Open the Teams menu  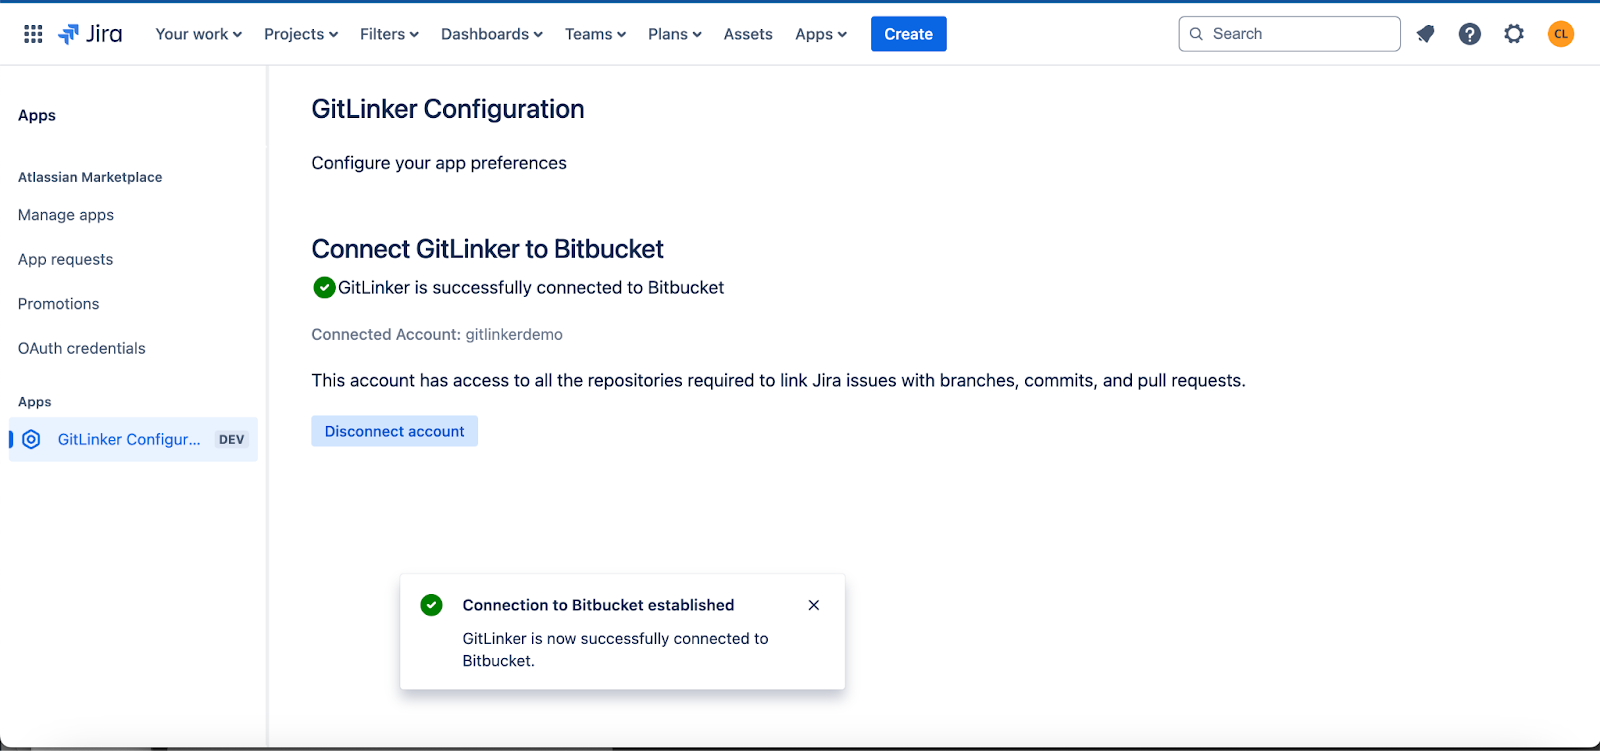point(595,34)
